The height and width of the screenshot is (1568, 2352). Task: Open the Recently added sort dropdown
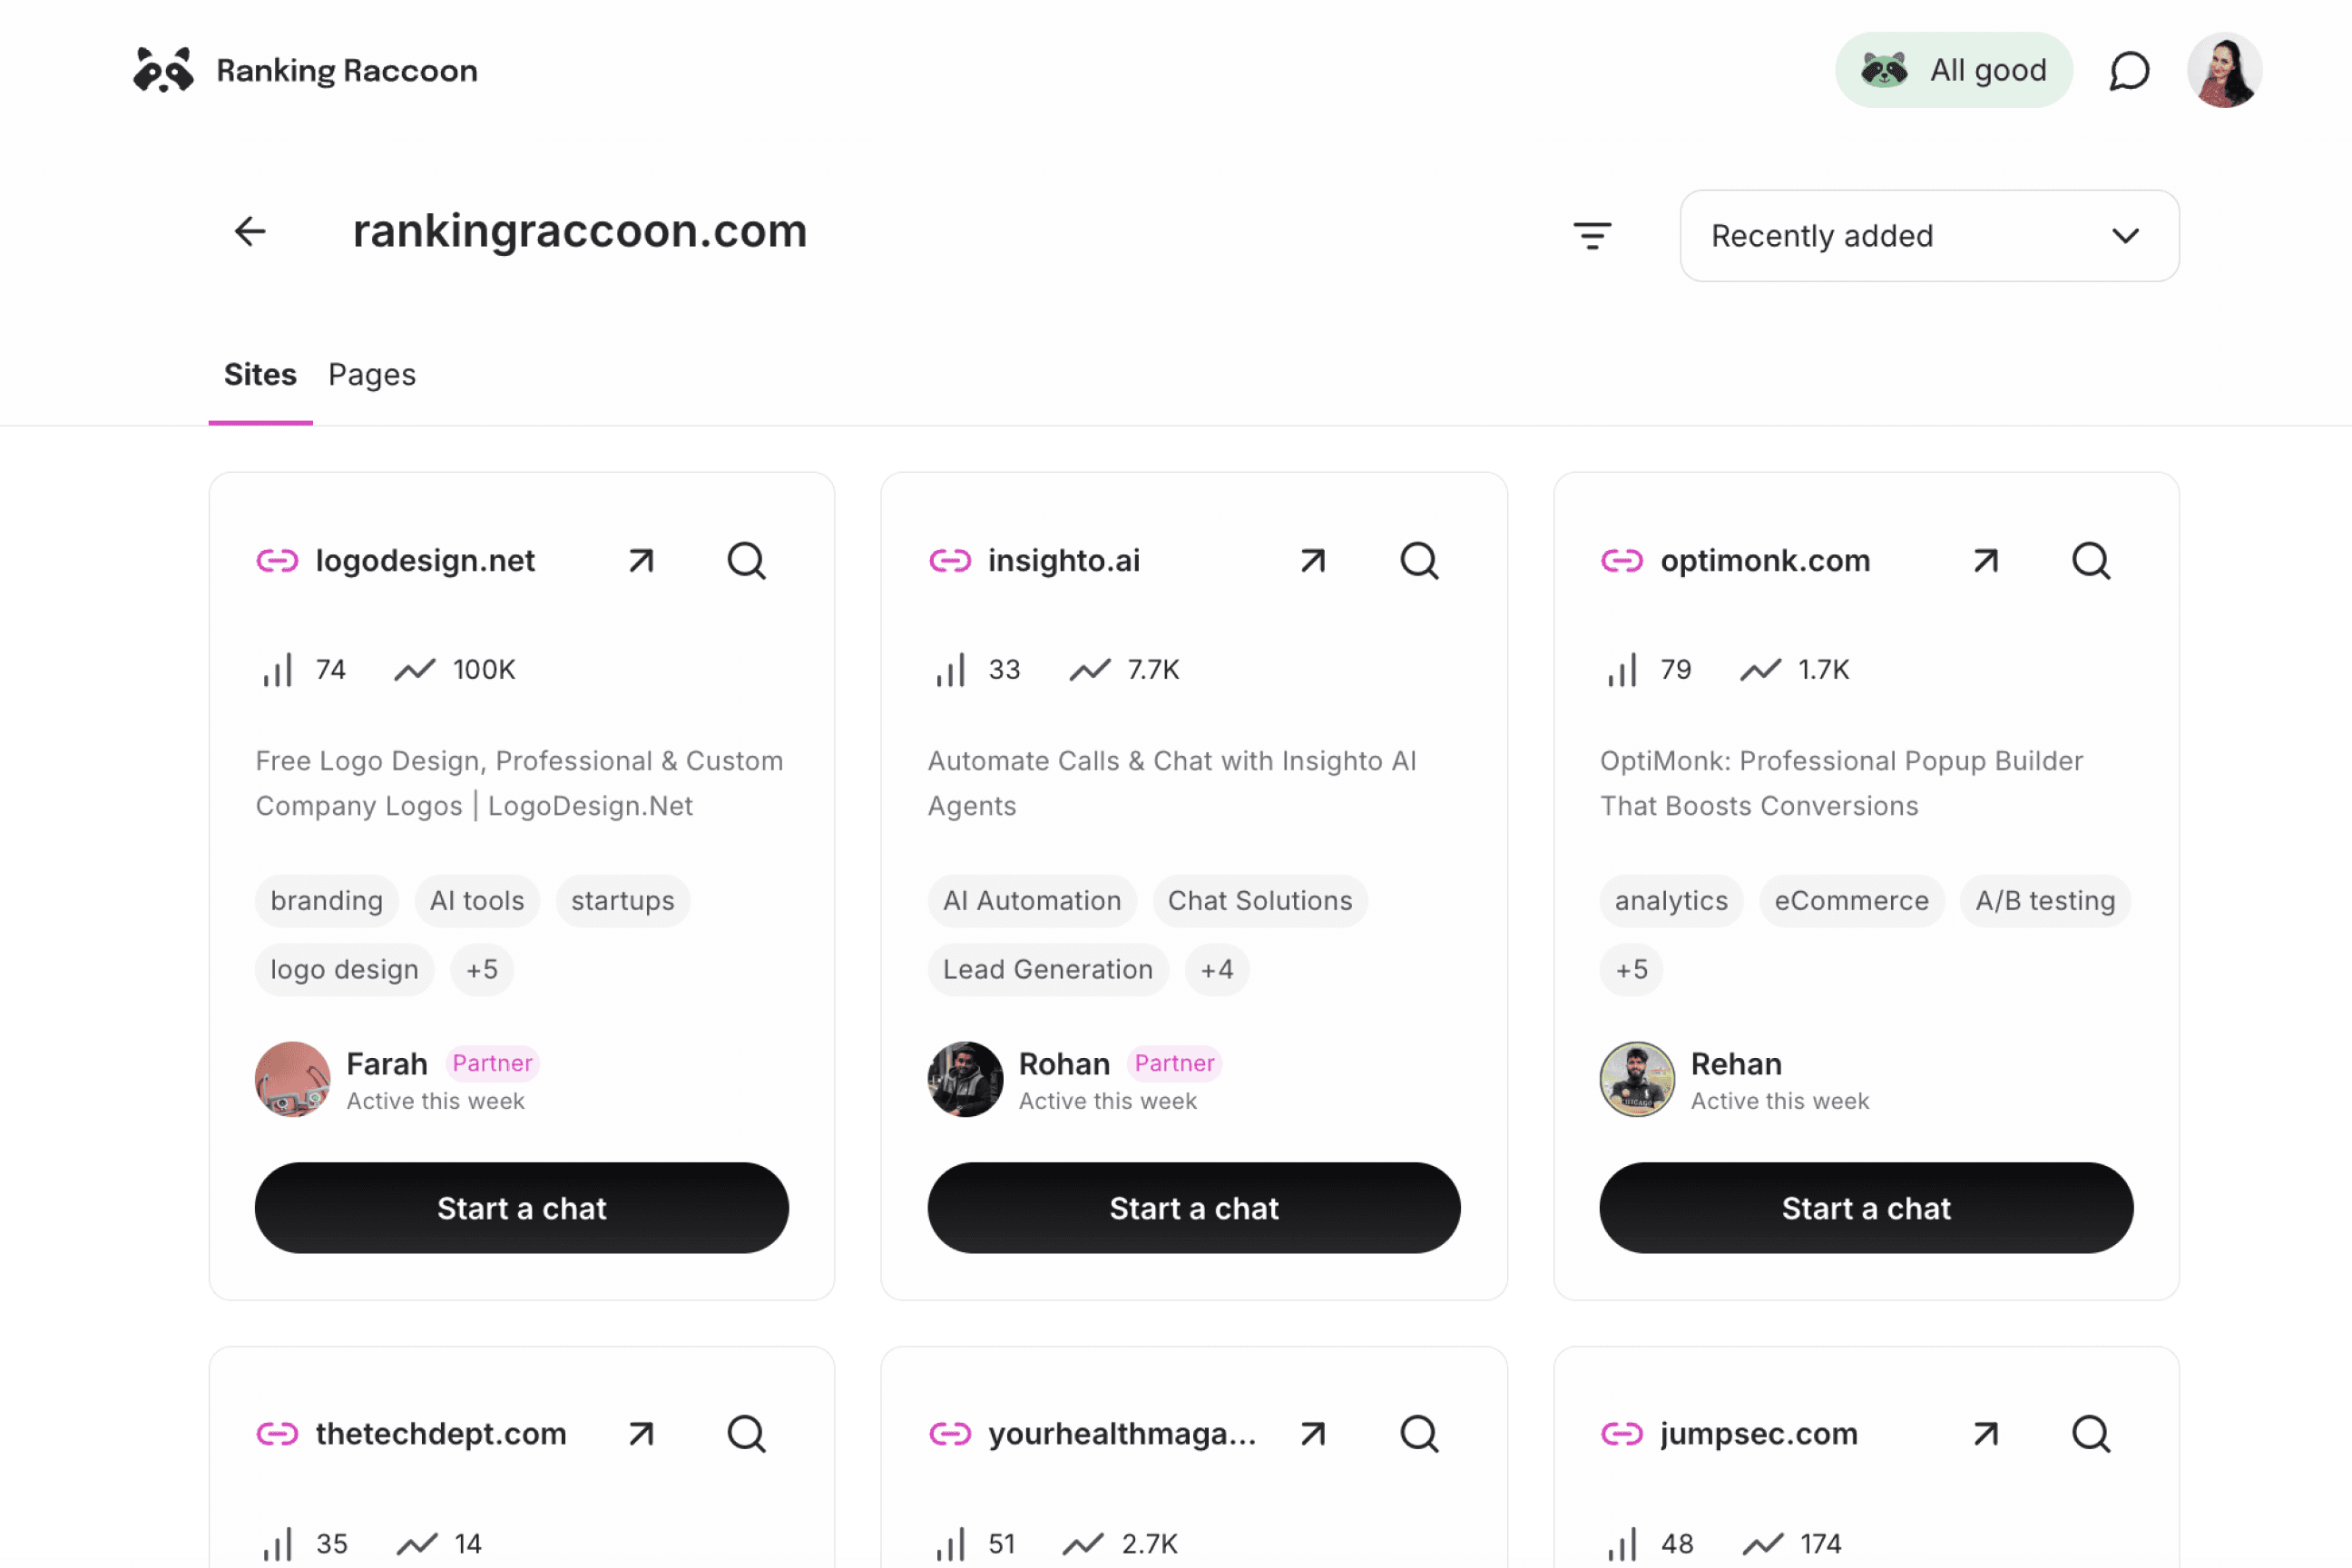[x=1928, y=235]
